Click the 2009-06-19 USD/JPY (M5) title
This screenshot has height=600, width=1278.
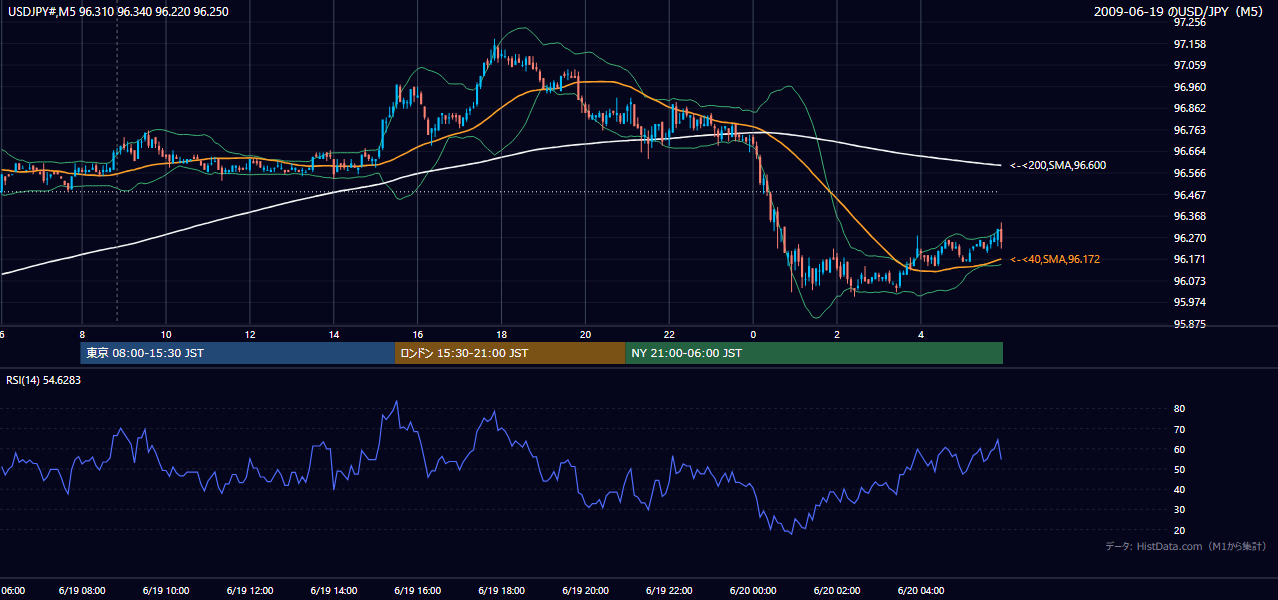coord(1180,11)
